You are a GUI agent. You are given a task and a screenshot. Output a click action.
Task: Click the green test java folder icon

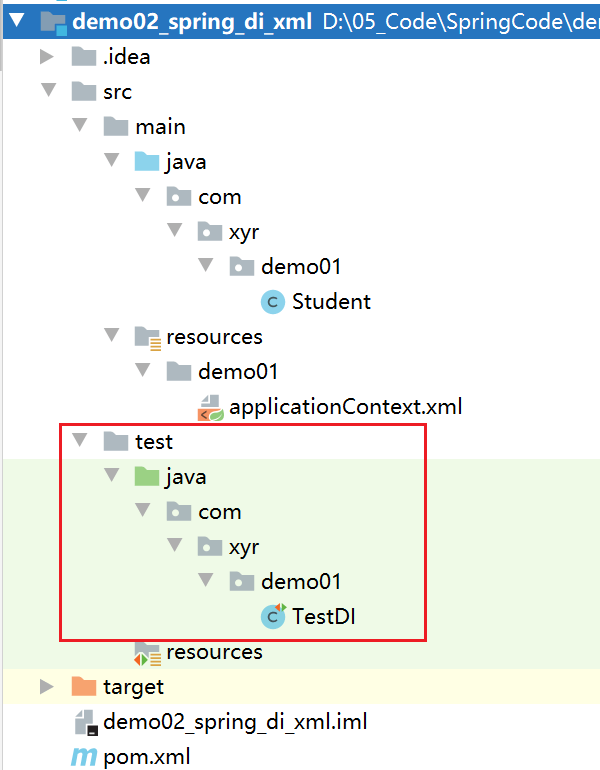147,476
